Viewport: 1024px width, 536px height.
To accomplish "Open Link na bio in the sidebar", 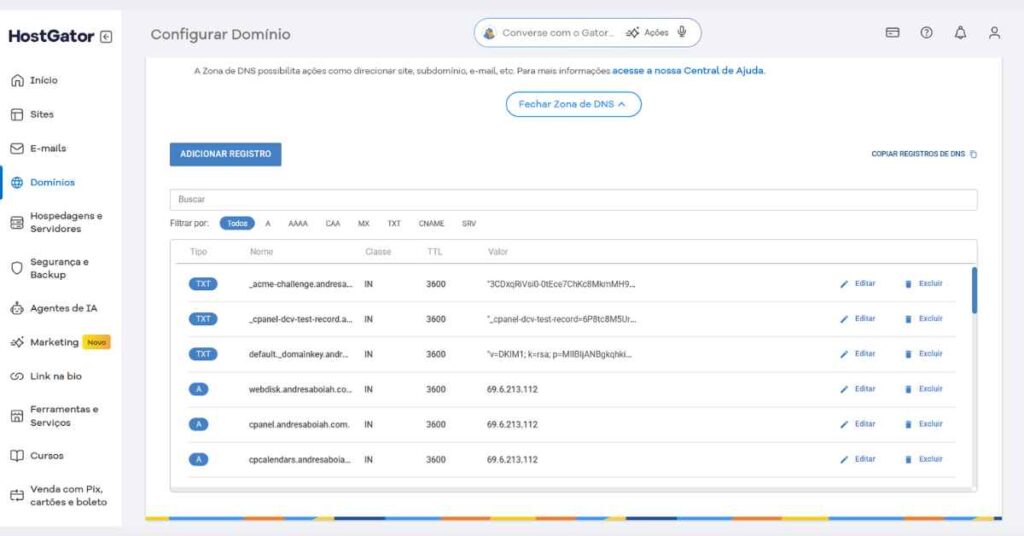I will (x=56, y=376).
